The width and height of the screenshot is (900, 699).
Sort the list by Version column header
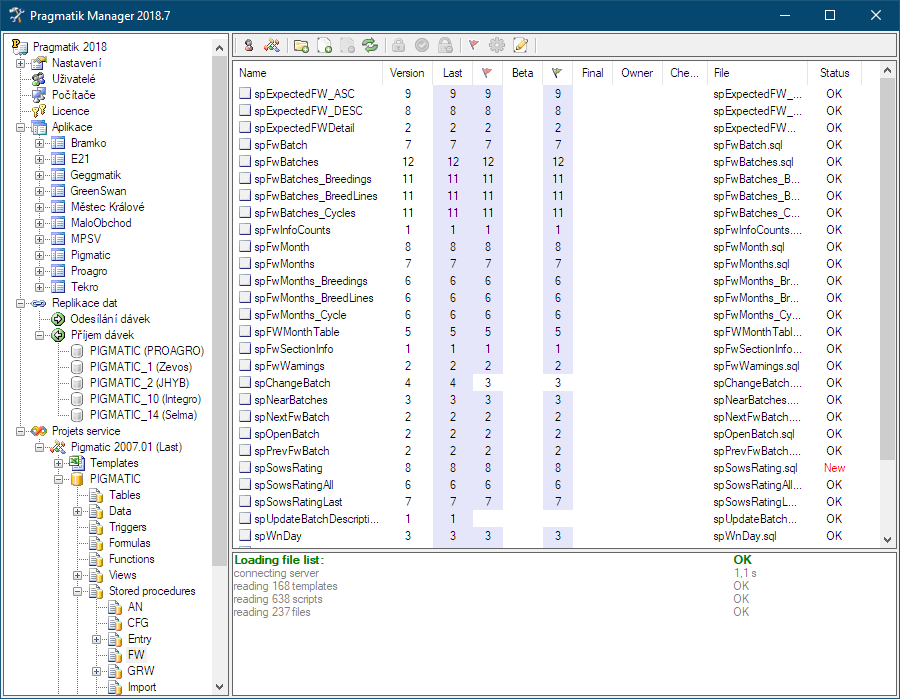[x=407, y=73]
